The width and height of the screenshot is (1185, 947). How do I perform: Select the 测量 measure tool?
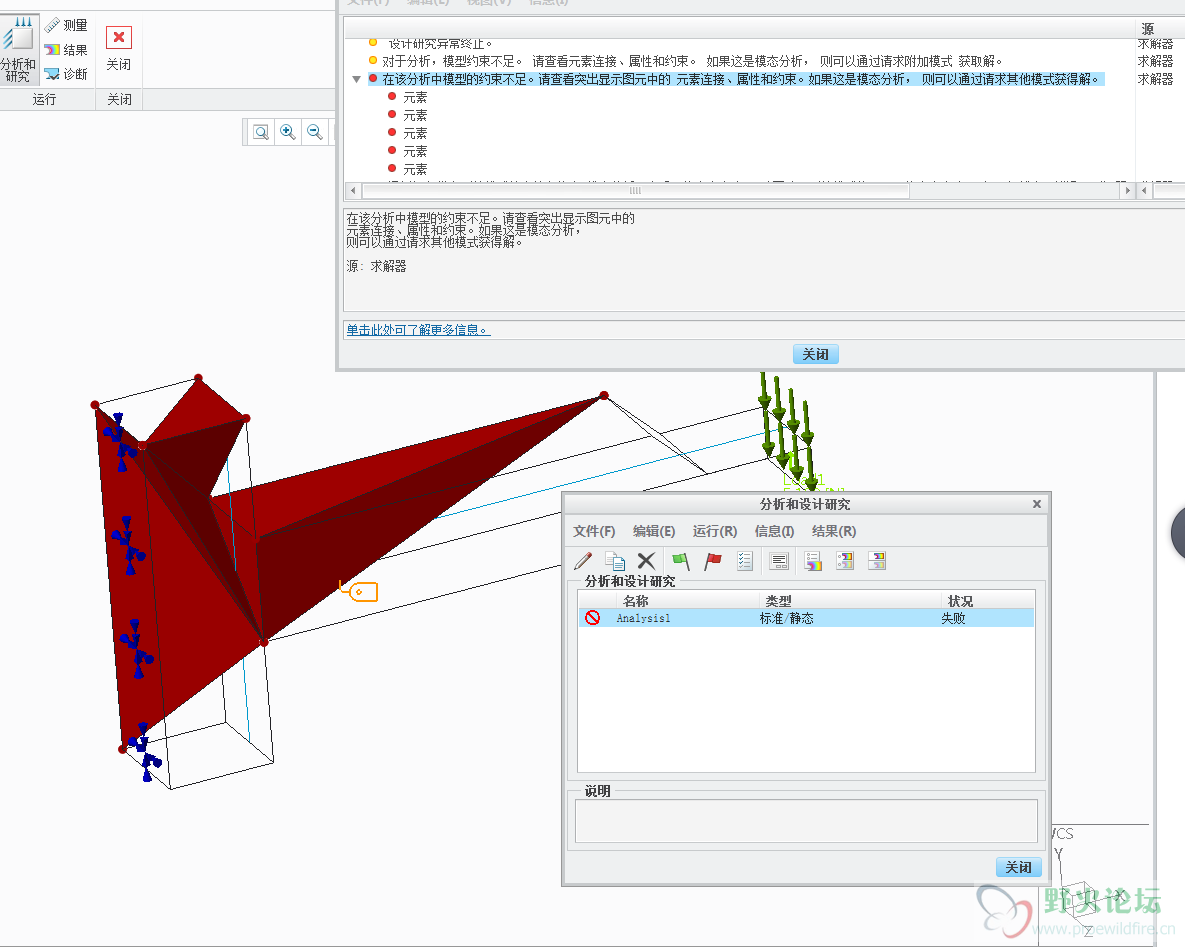67,25
